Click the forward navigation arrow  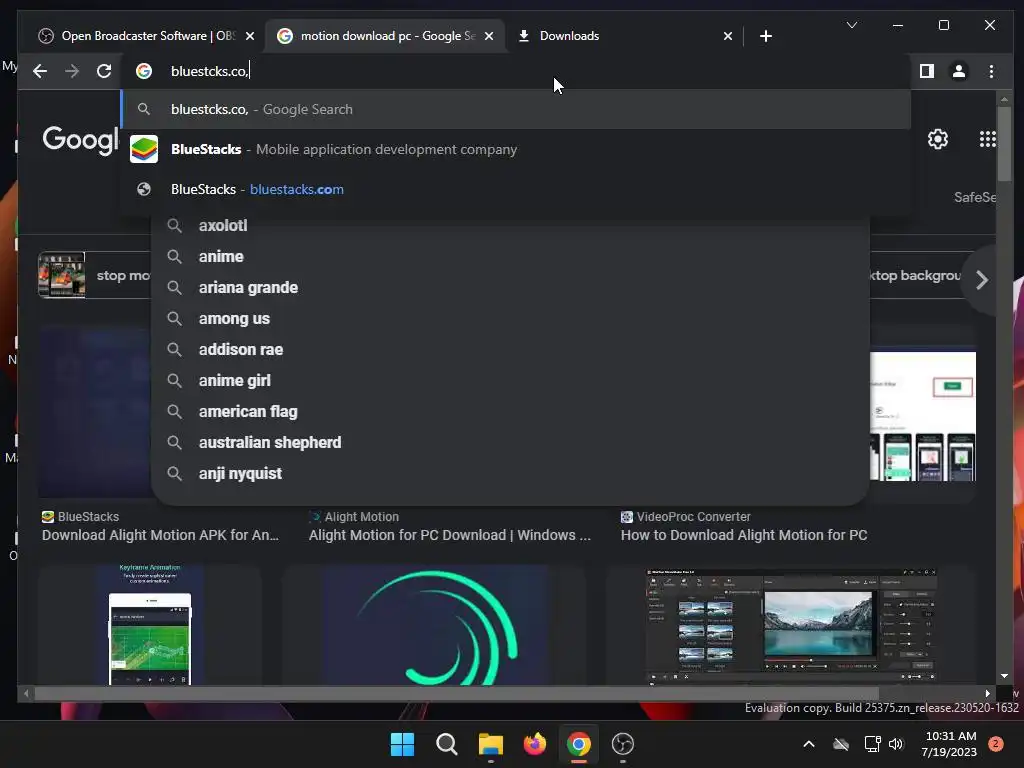point(72,71)
